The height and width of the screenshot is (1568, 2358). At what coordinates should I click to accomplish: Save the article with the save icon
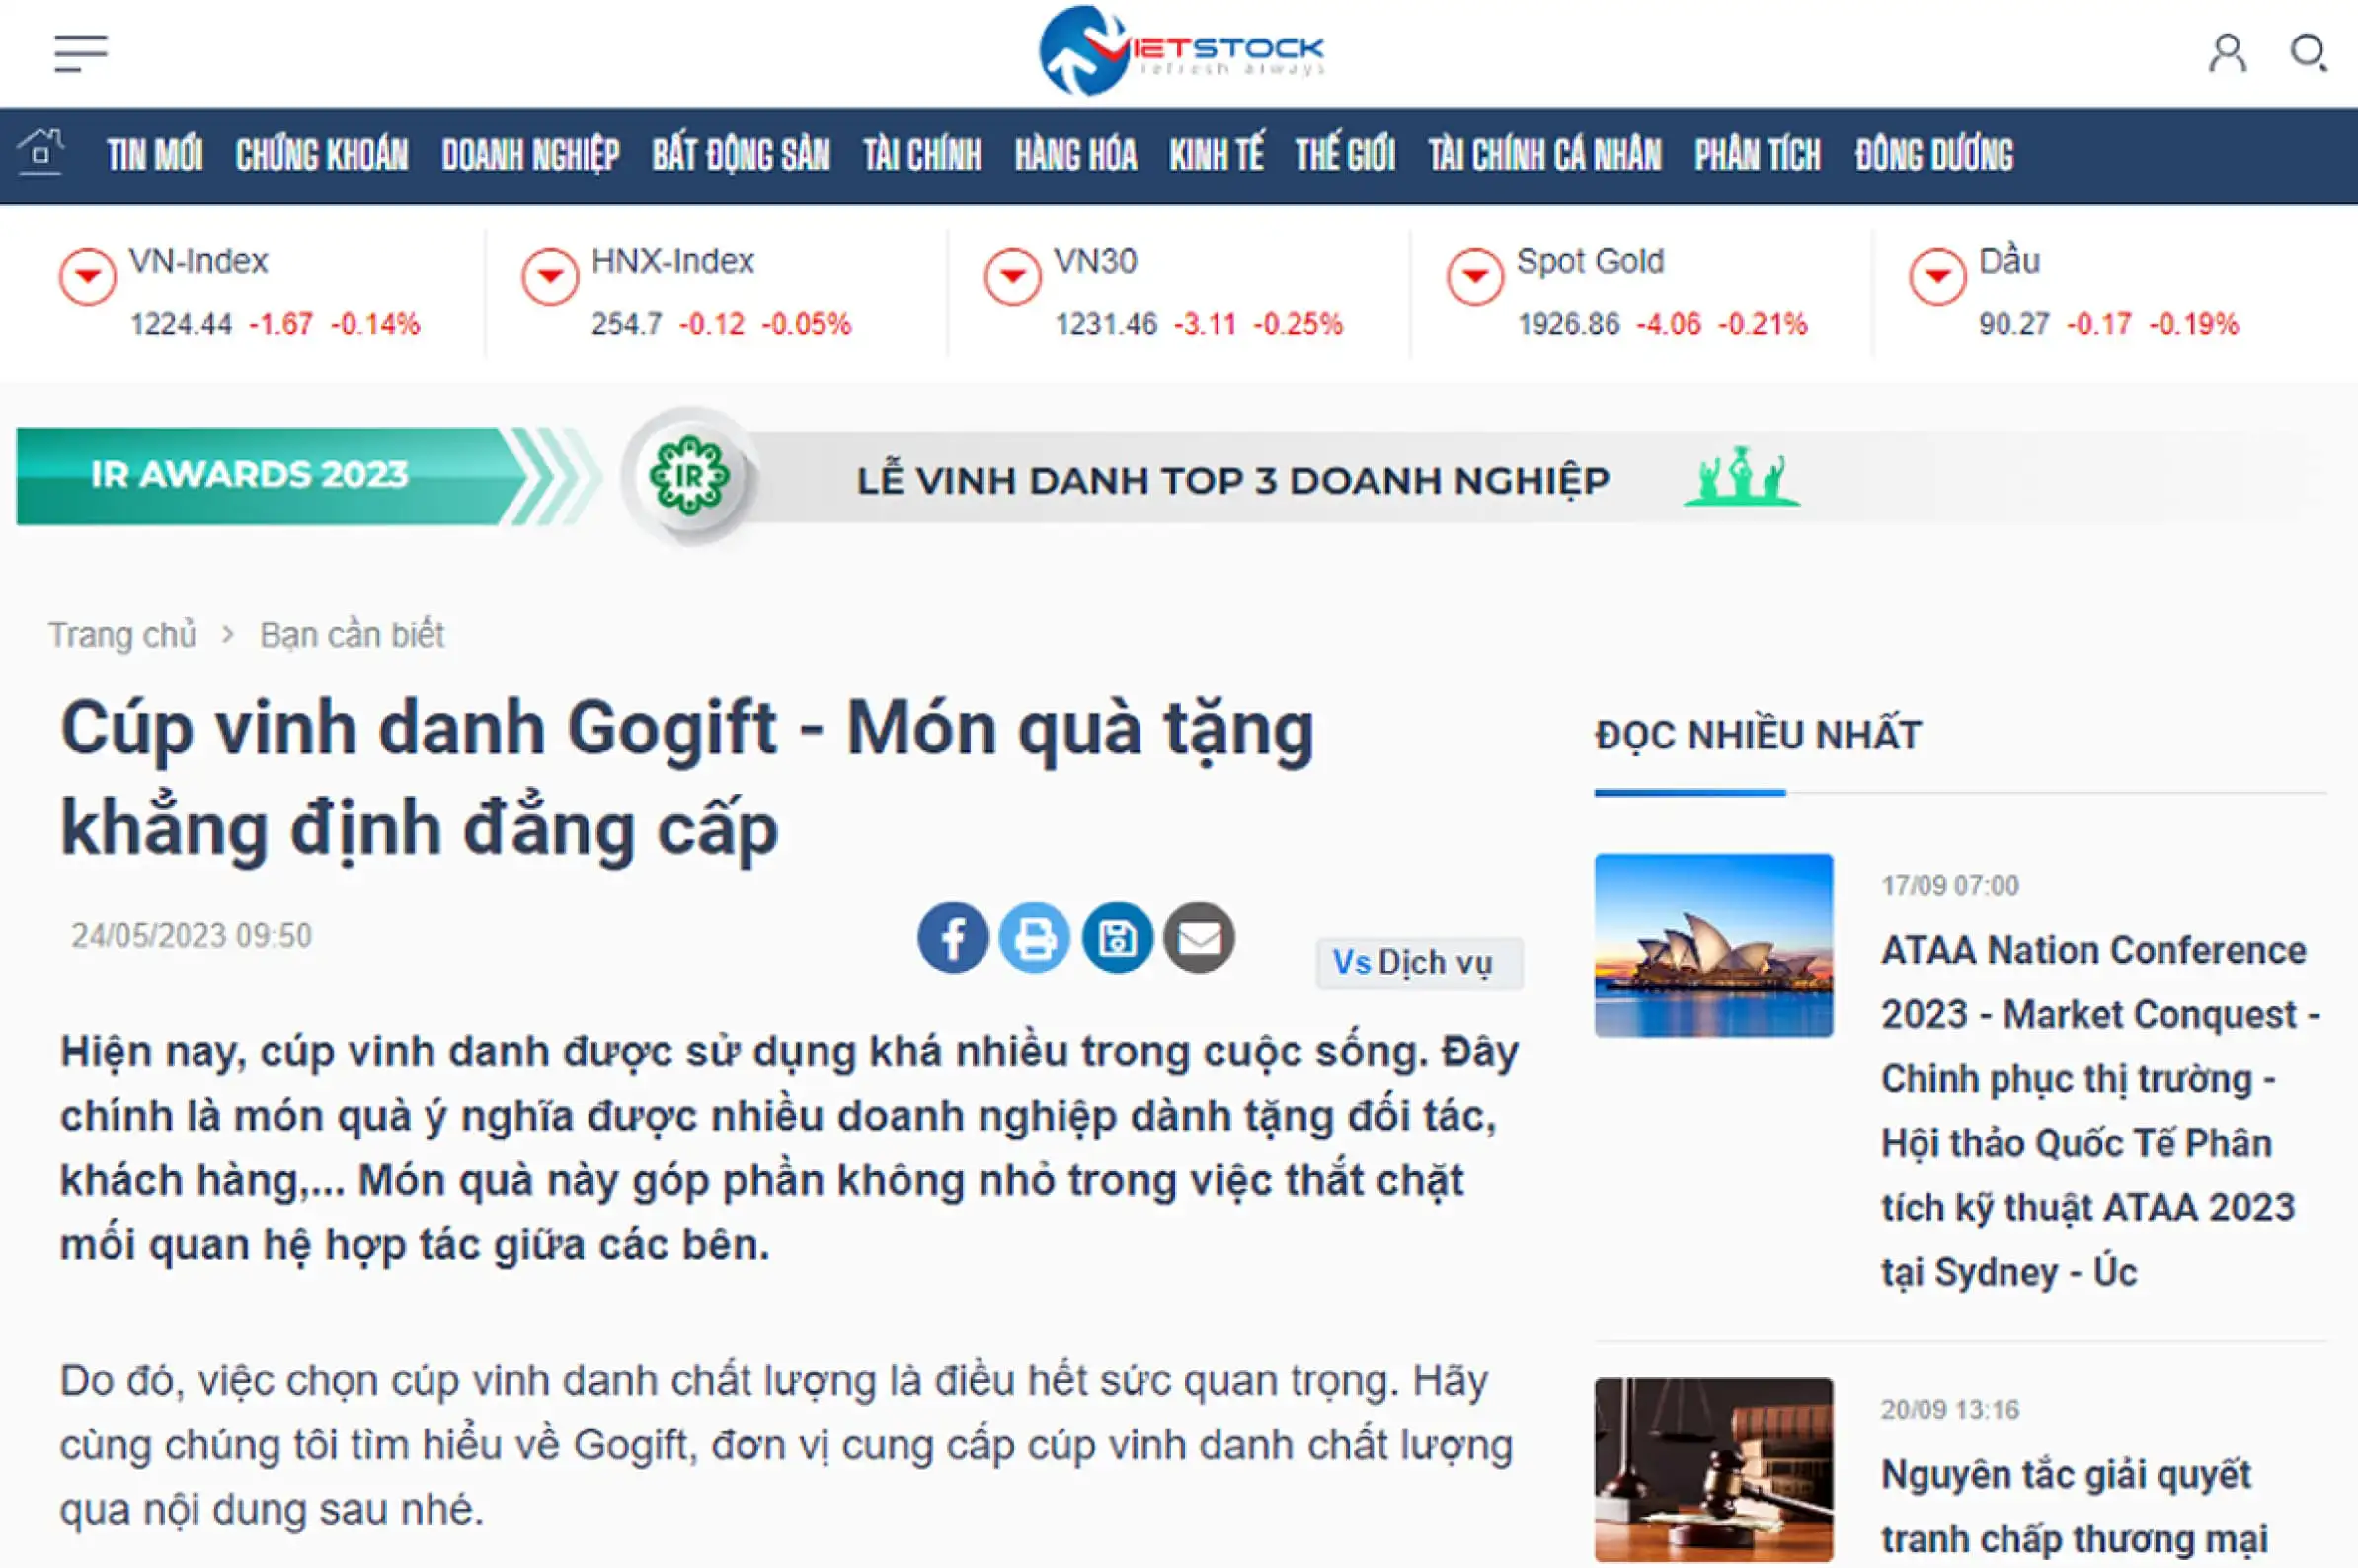1119,937
